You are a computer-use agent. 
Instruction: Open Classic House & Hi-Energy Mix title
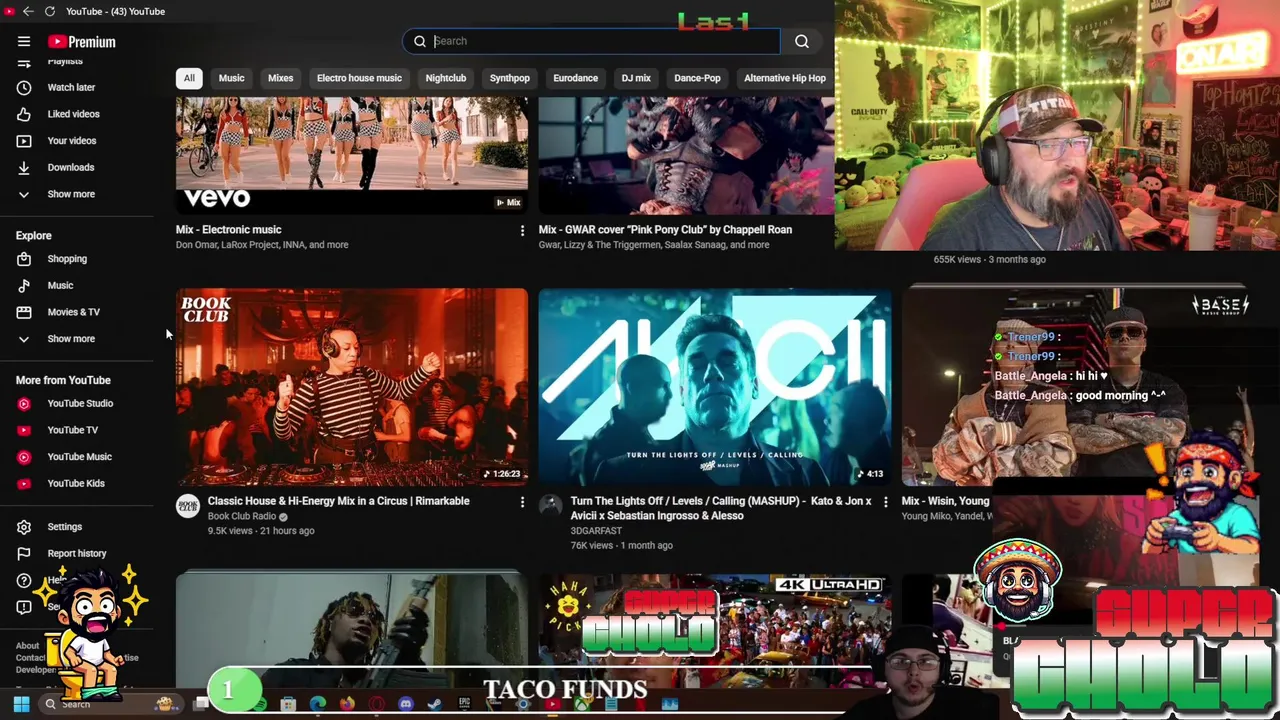[338, 501]
